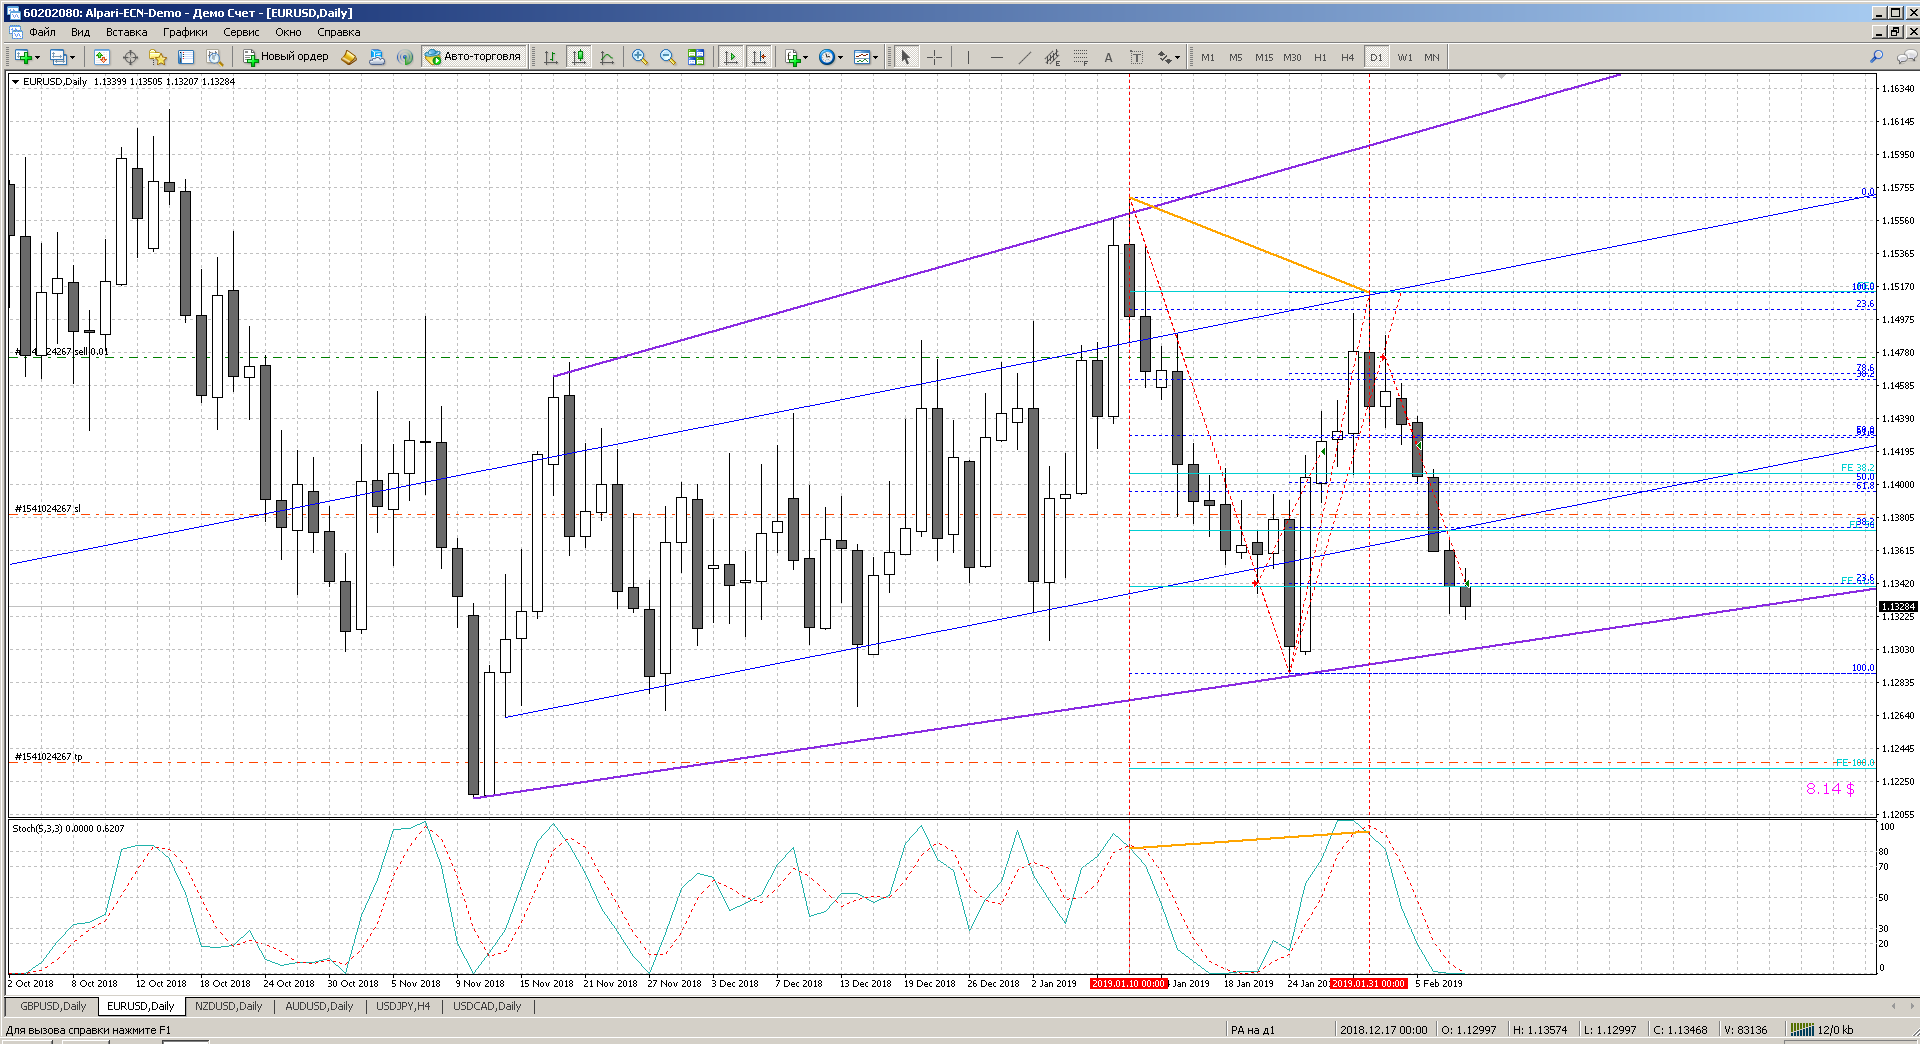Open the search magnifier at toolbar right
1928x1044 pixels.
1877,57
